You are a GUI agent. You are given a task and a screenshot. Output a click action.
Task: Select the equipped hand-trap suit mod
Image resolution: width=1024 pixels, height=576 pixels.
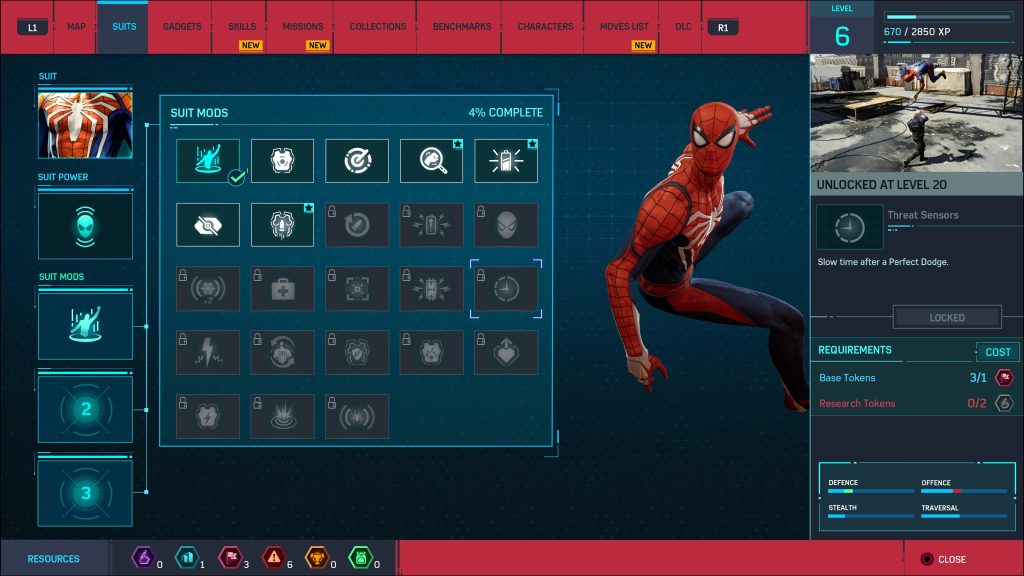click(207, 159)
